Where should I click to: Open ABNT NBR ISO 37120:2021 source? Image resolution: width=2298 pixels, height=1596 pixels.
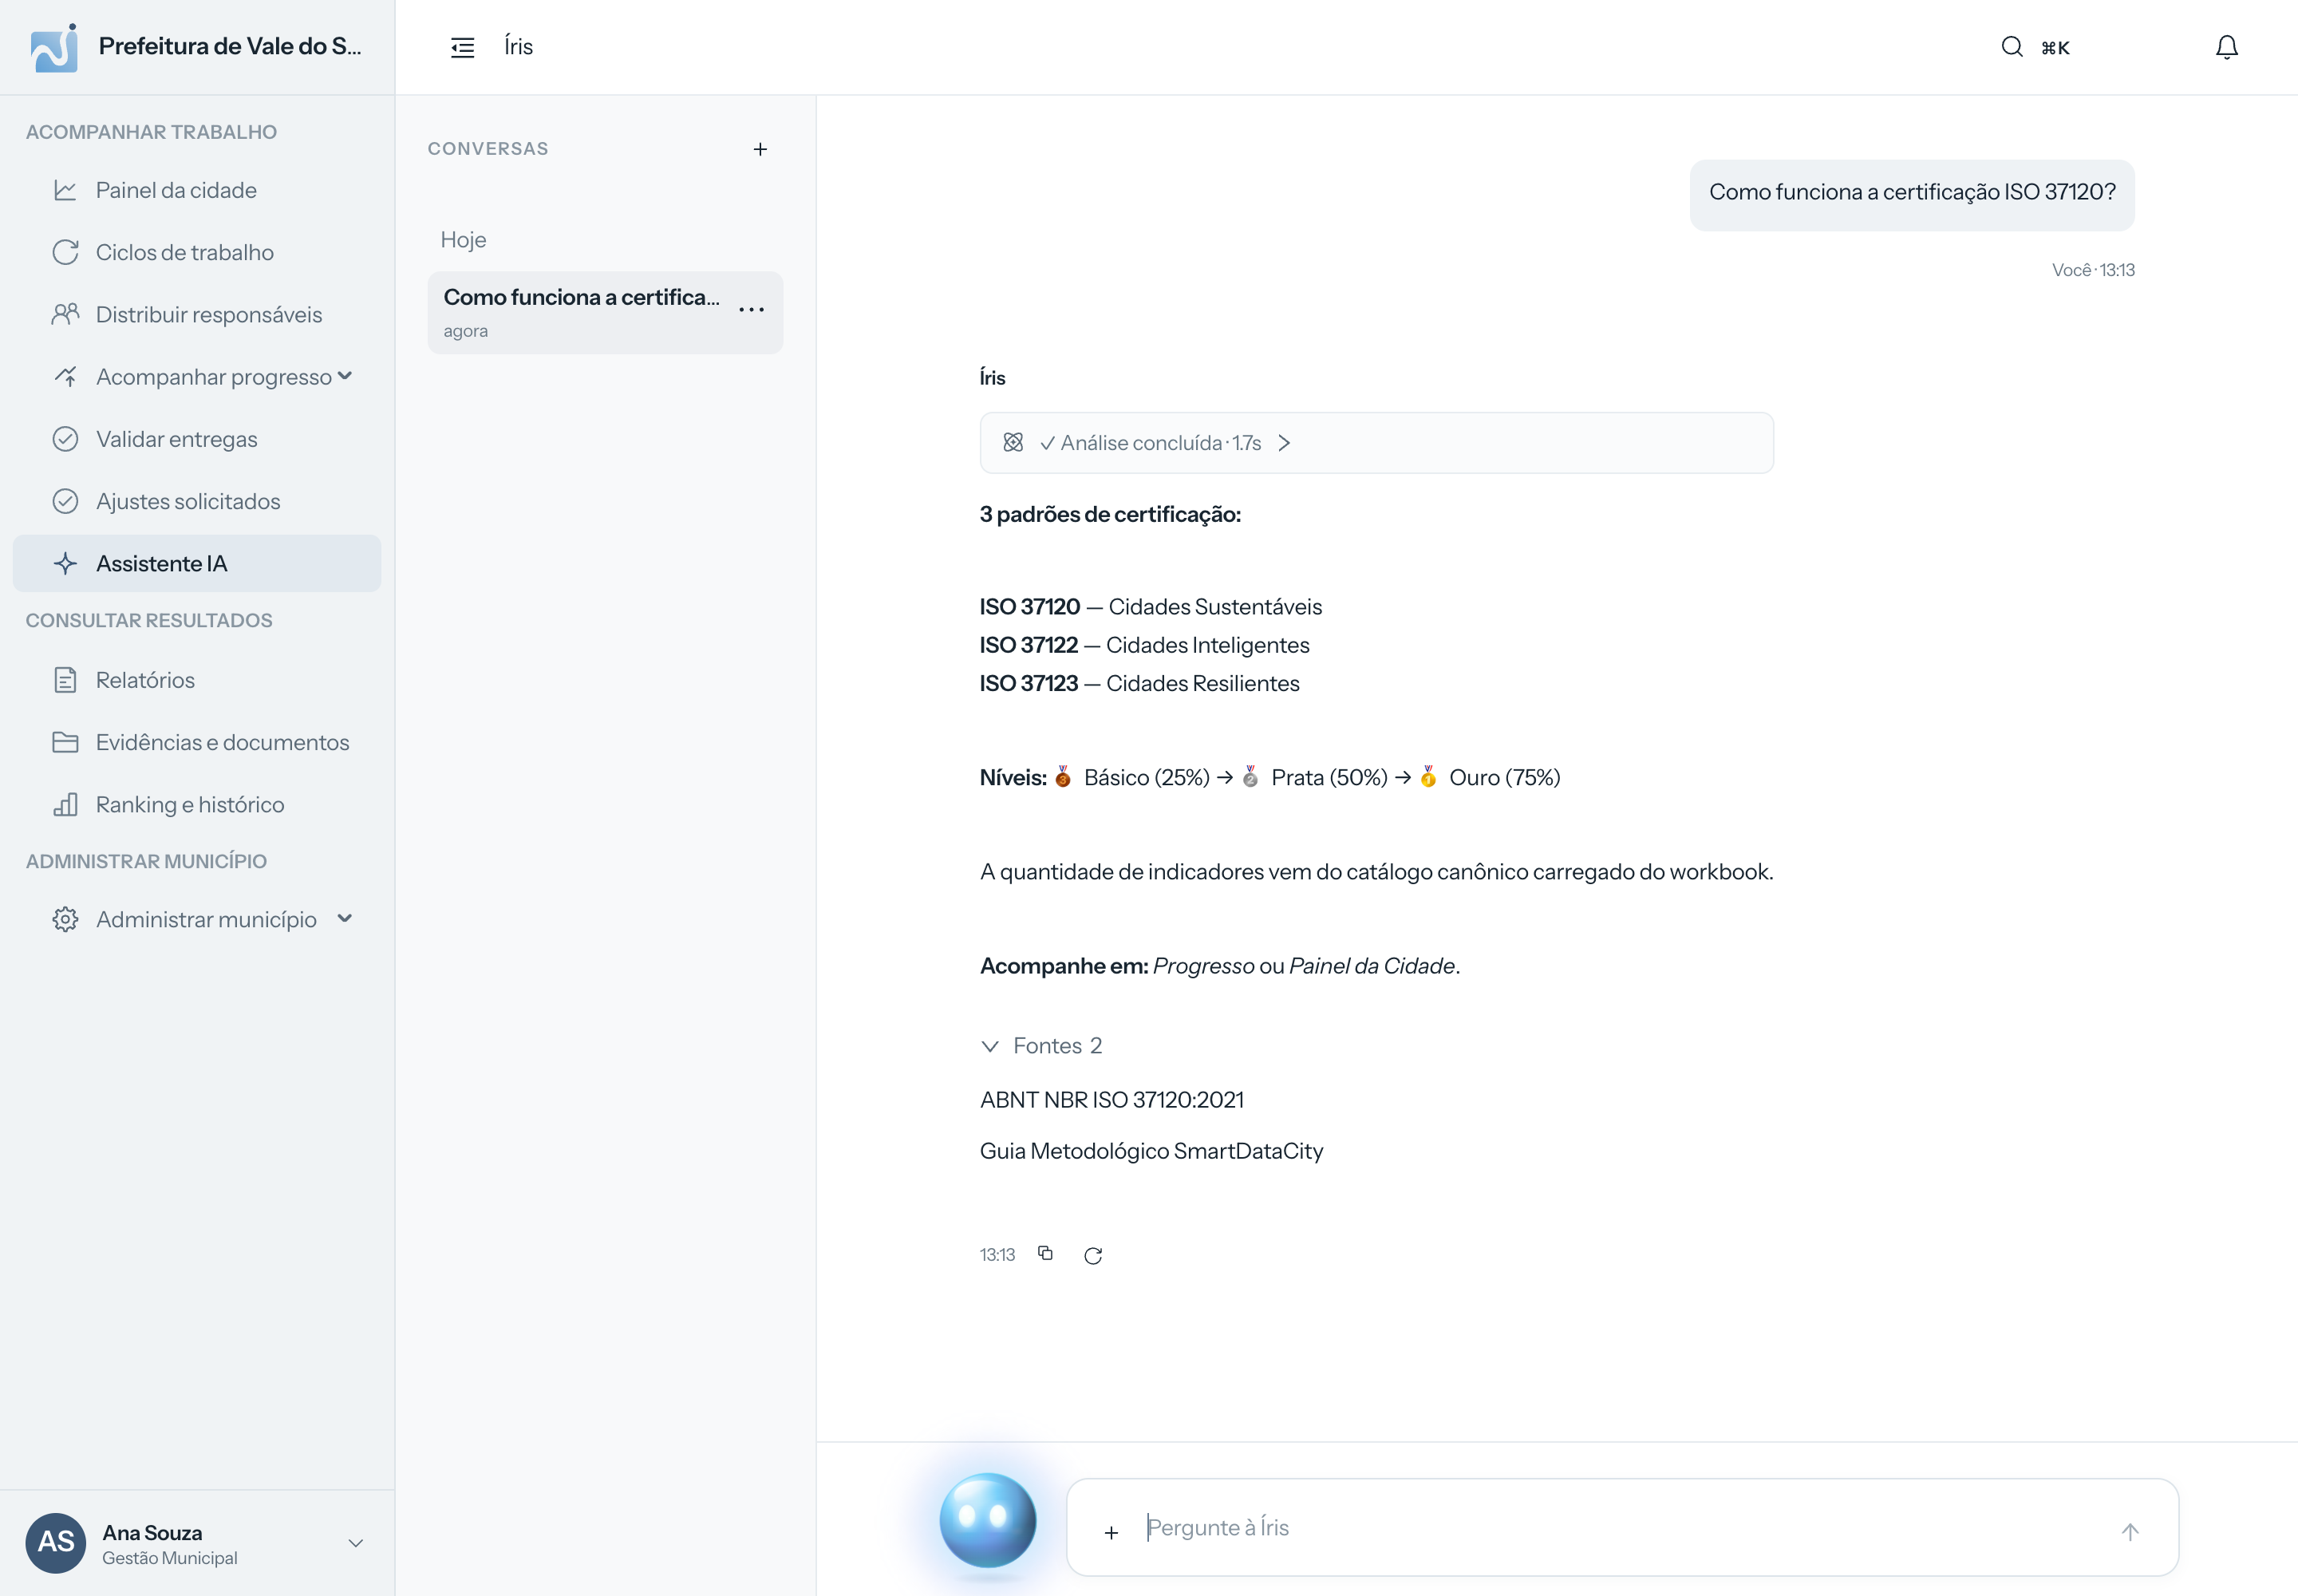click(1111, 1099)
